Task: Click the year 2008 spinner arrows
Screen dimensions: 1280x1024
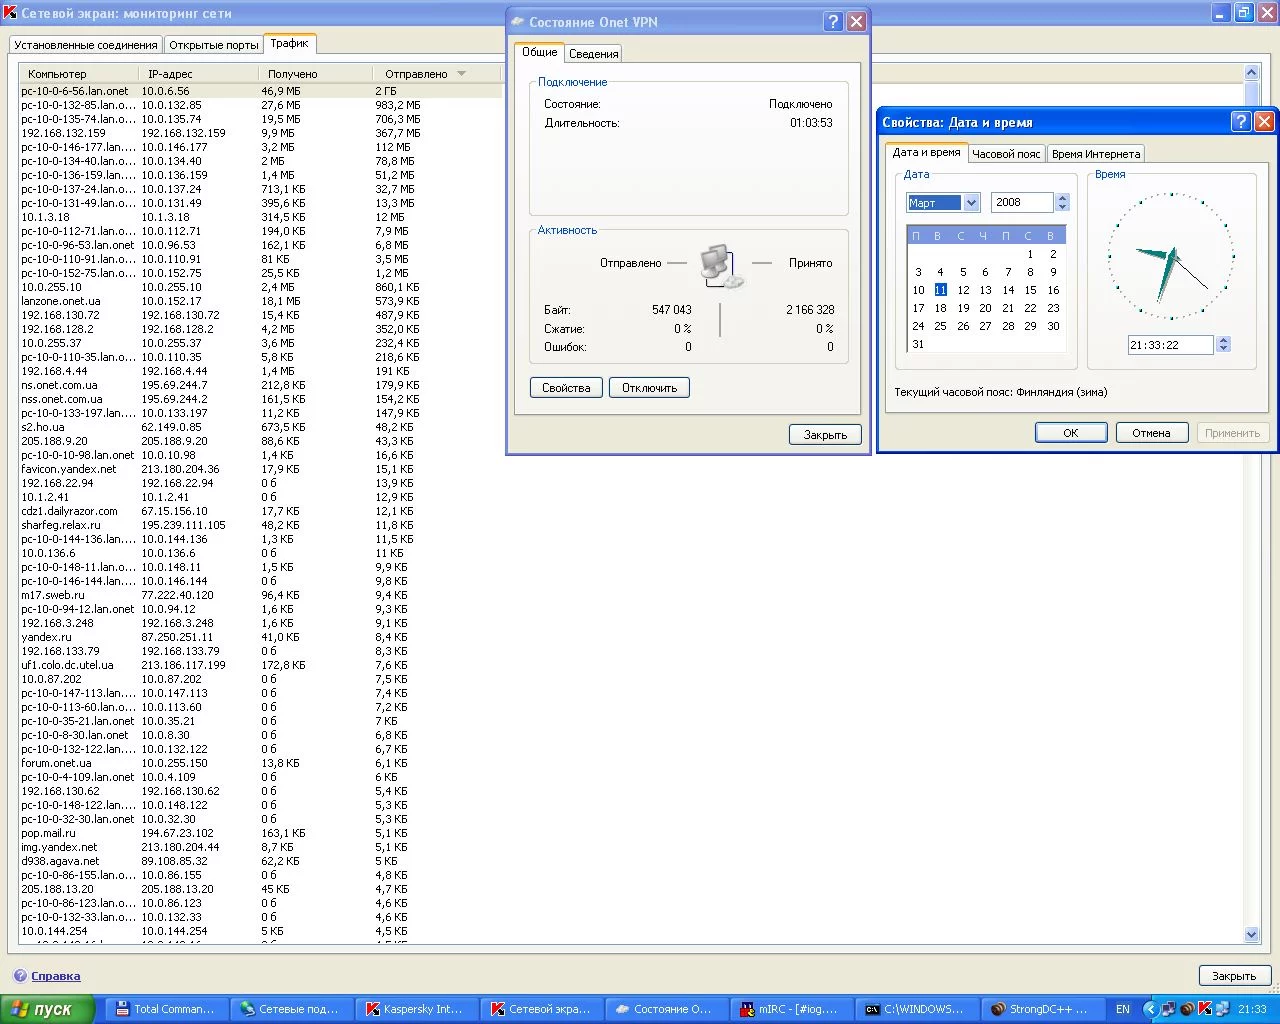Action: click(1062, 203)
